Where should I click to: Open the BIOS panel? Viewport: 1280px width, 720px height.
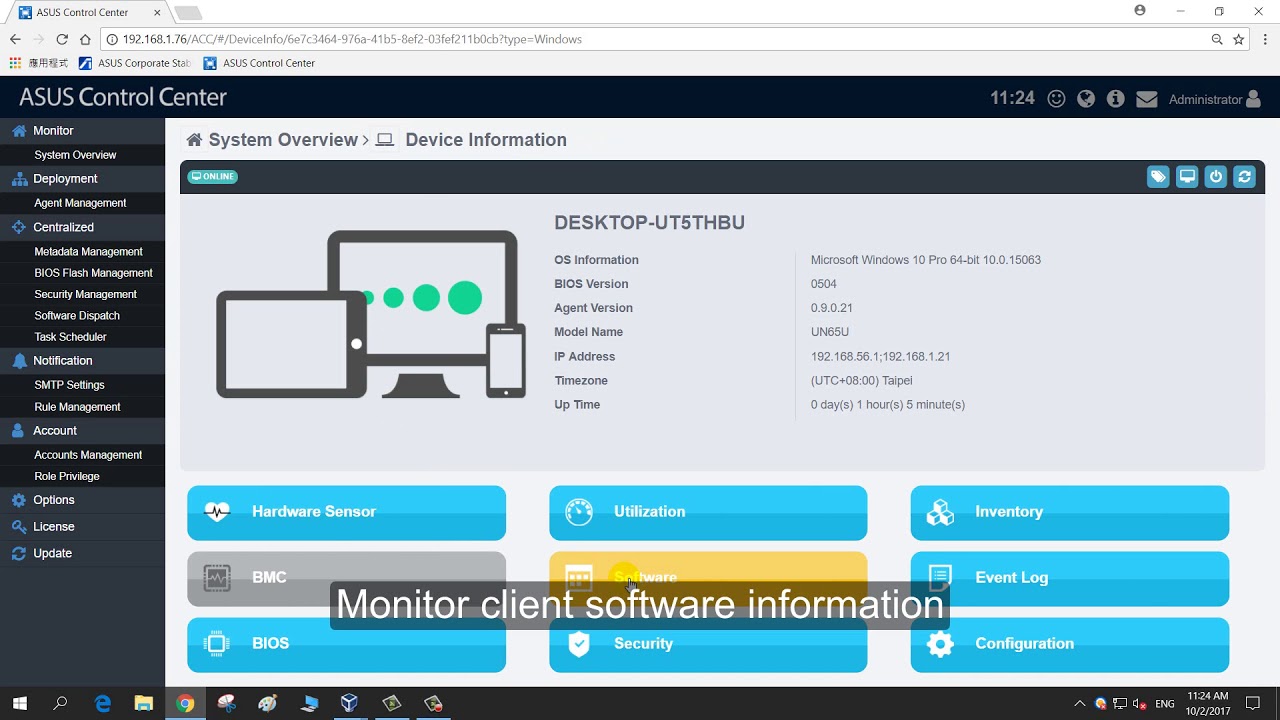coord(346,644)
